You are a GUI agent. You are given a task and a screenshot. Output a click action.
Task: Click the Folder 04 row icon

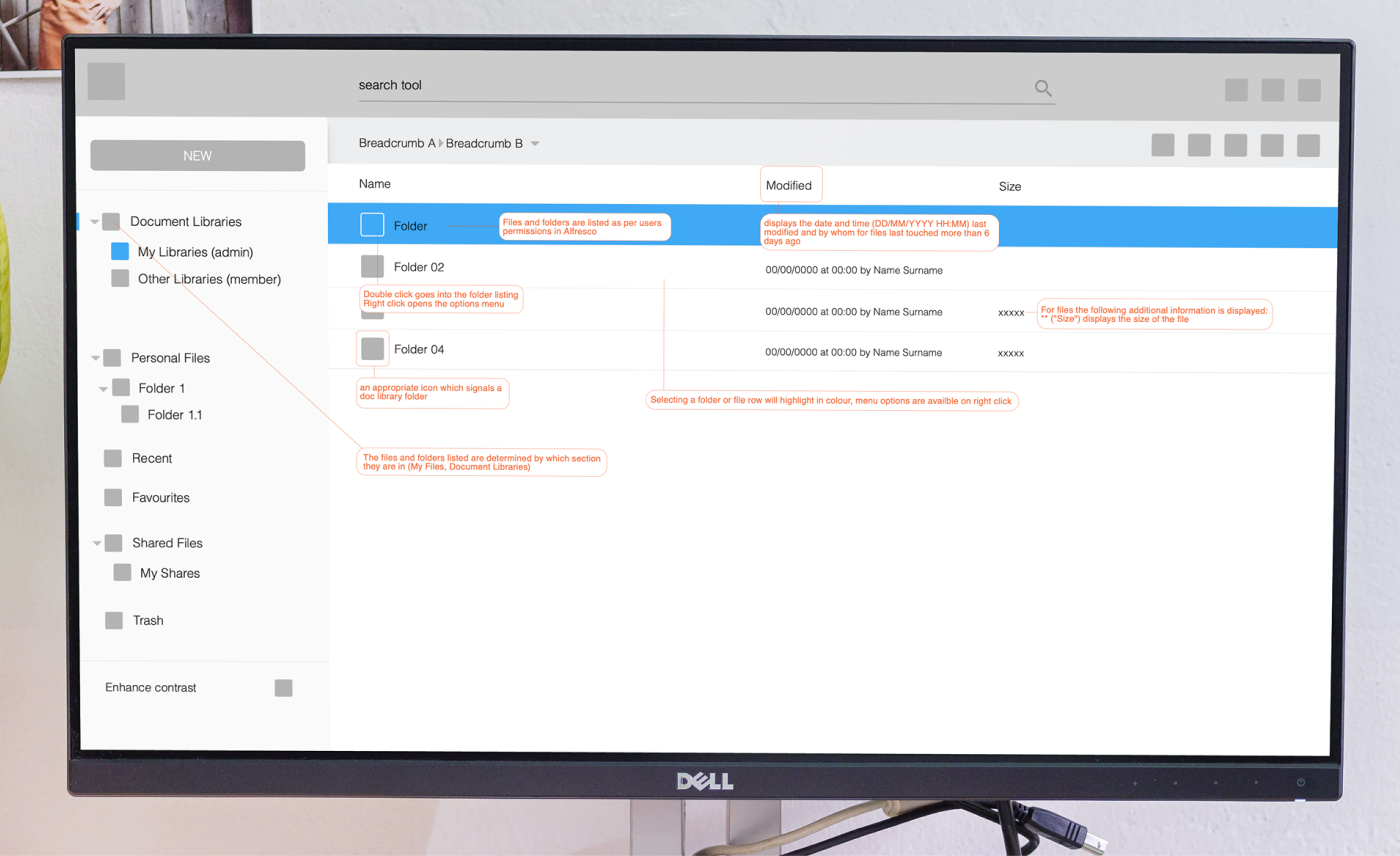[372, 349]
